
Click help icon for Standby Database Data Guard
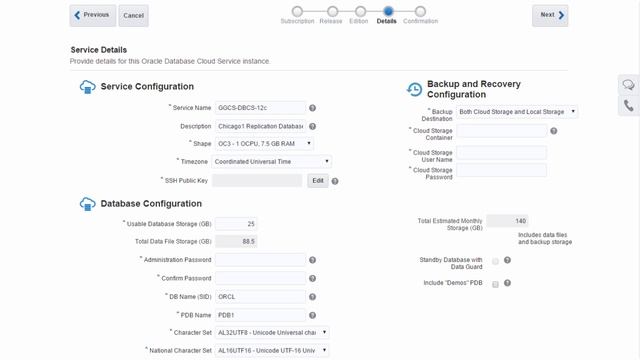[507, 260]
